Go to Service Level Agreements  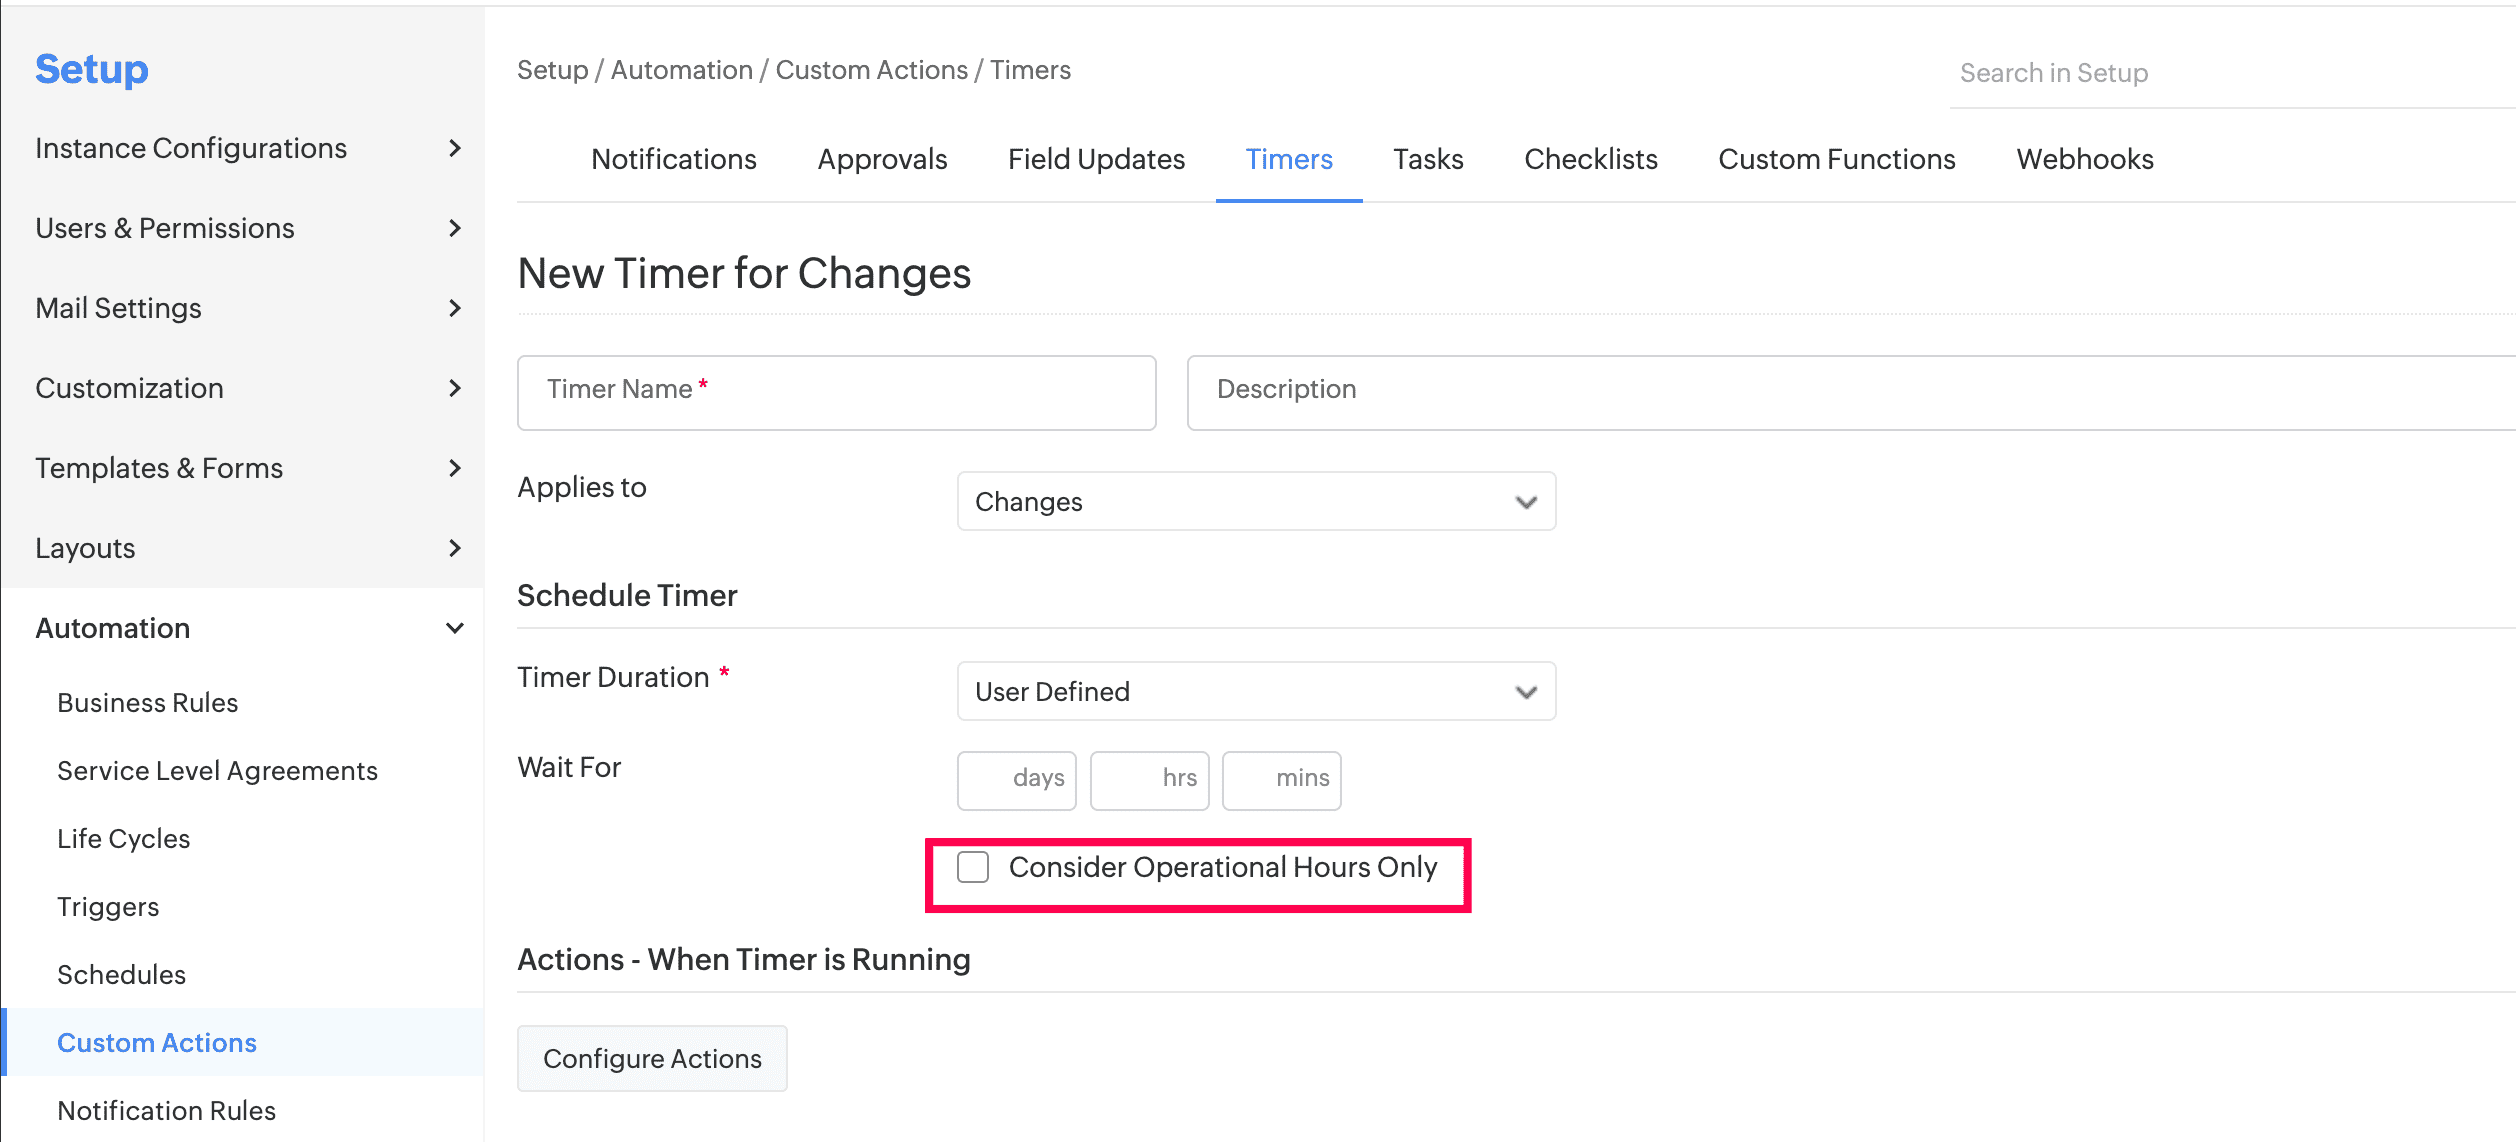217,771
